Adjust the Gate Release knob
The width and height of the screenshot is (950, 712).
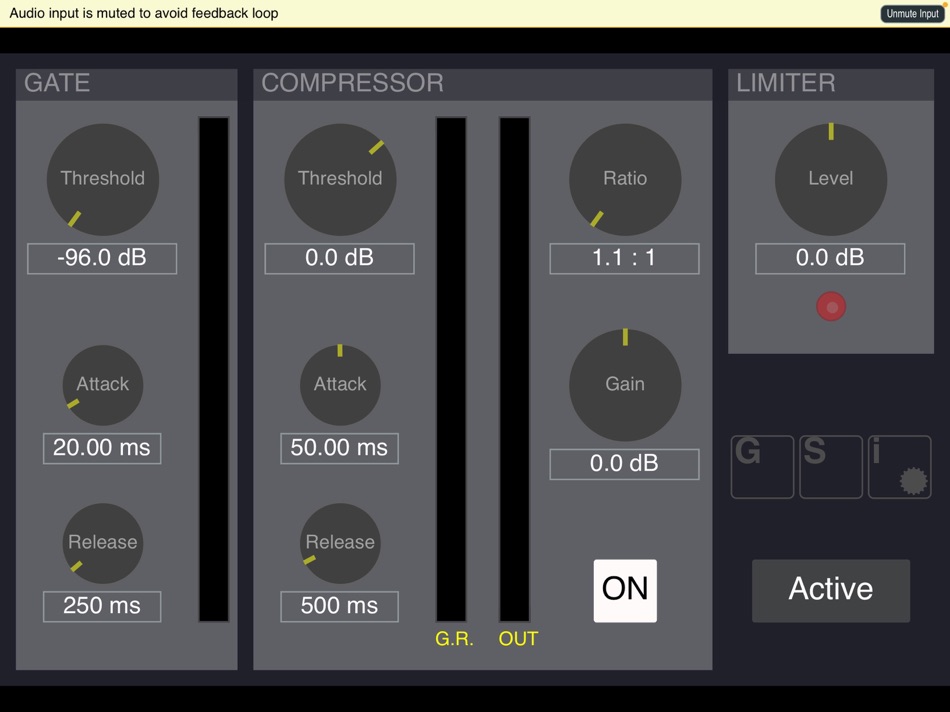point(102,543)
